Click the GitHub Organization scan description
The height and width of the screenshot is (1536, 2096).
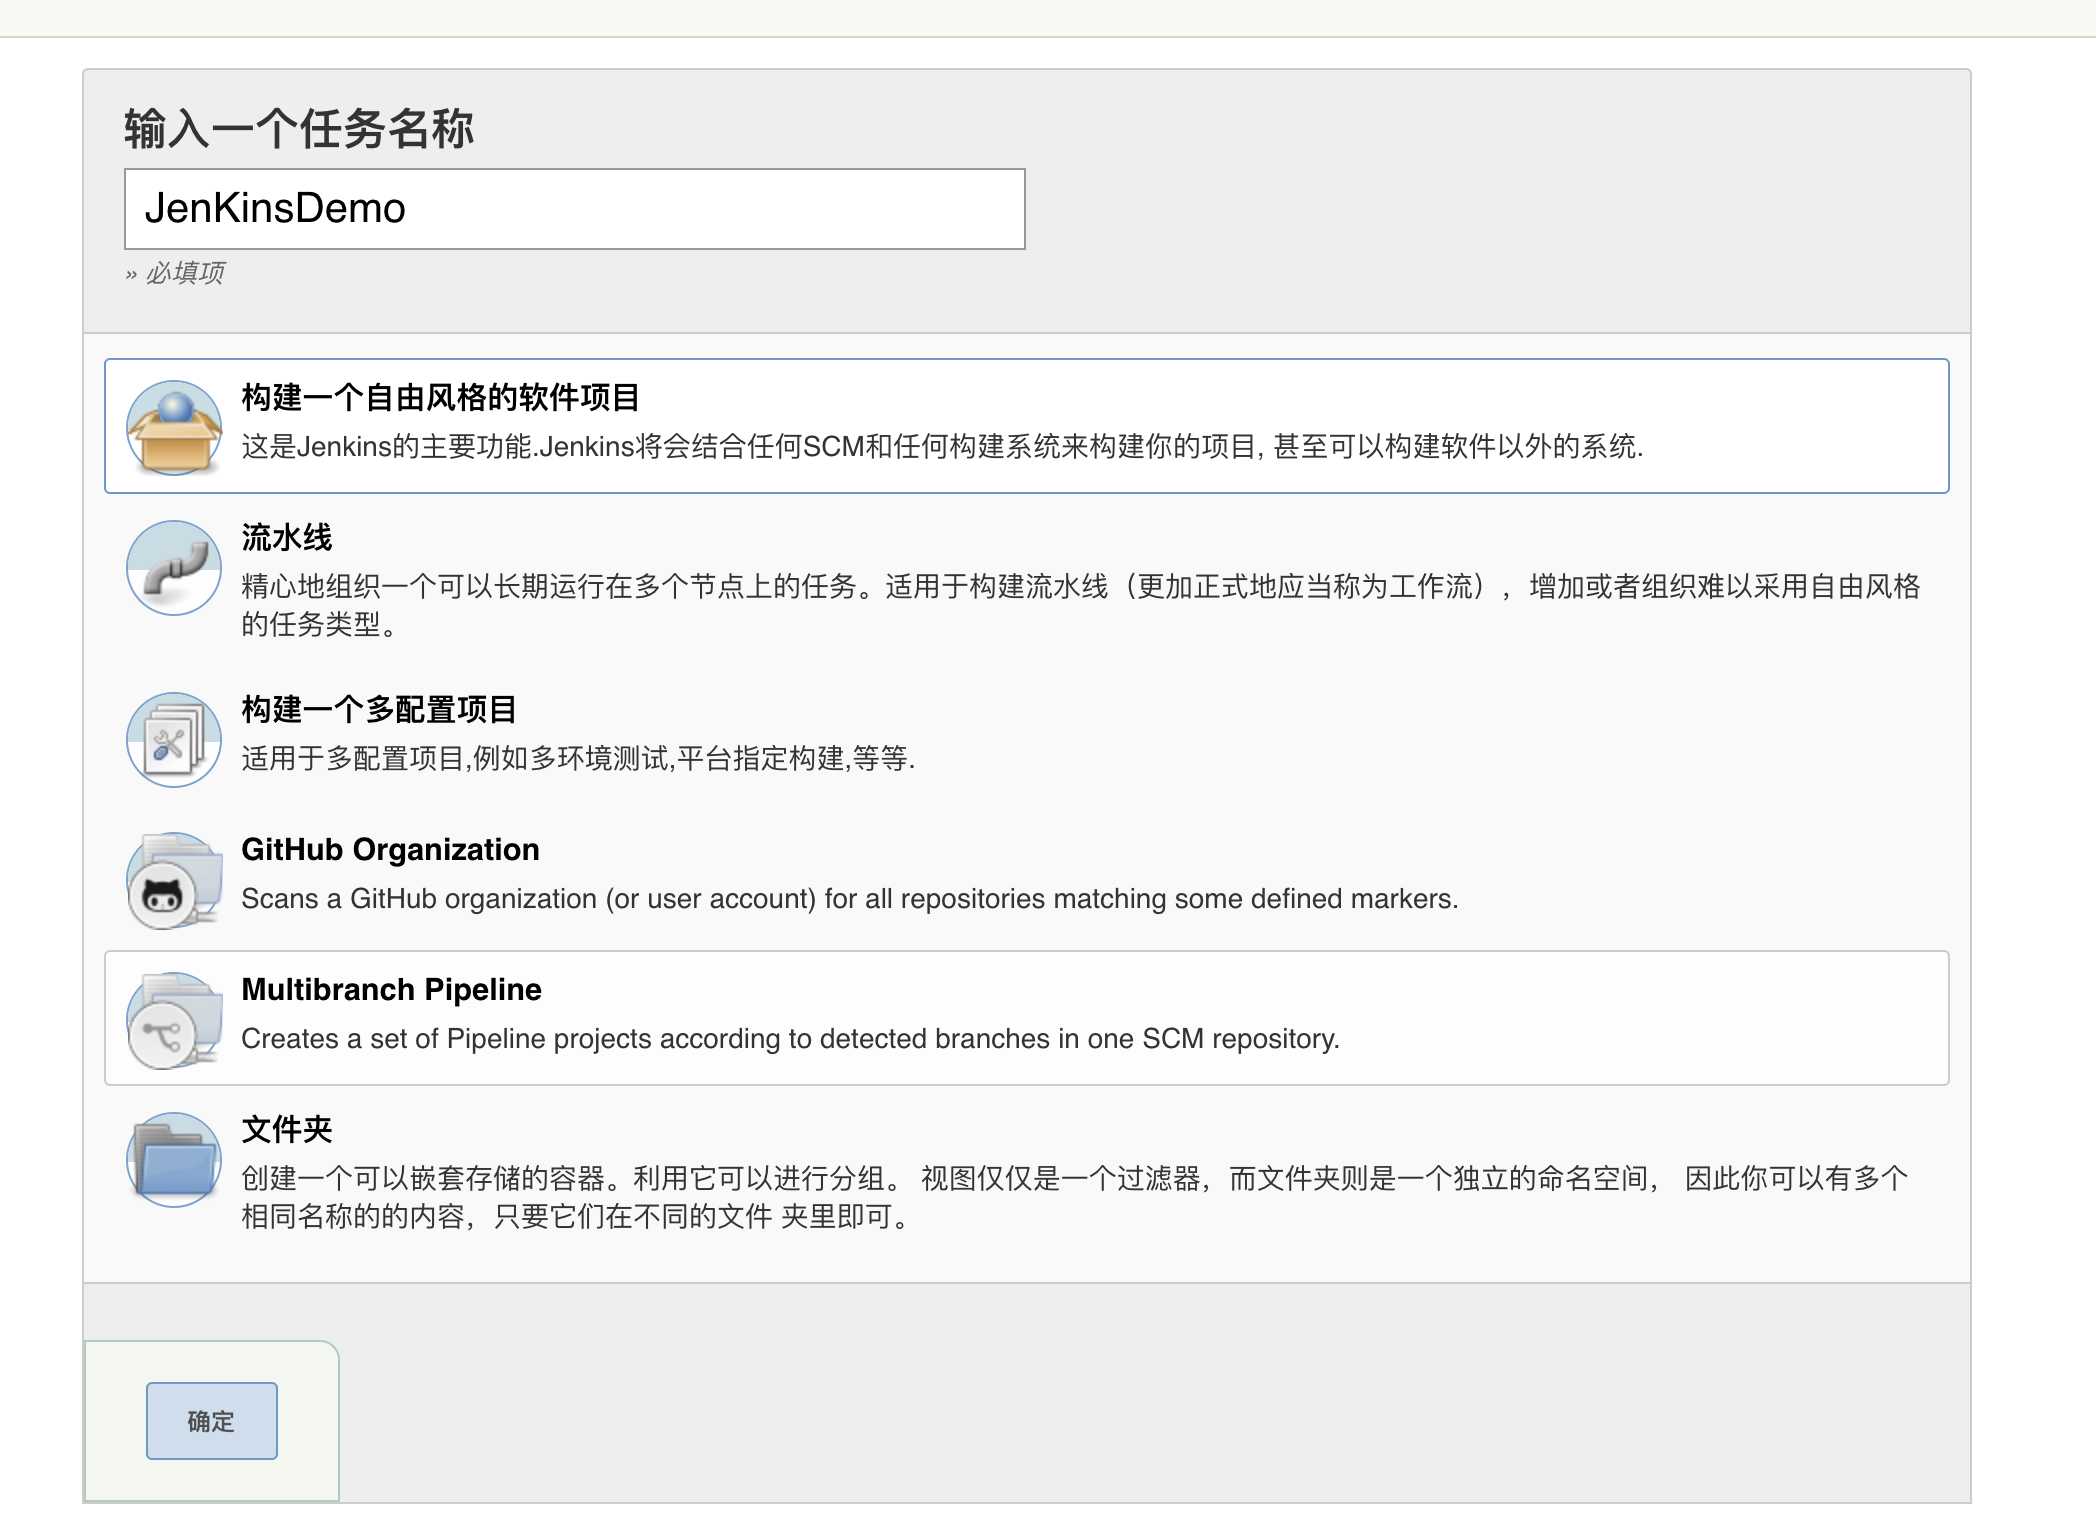click(849, 899)
